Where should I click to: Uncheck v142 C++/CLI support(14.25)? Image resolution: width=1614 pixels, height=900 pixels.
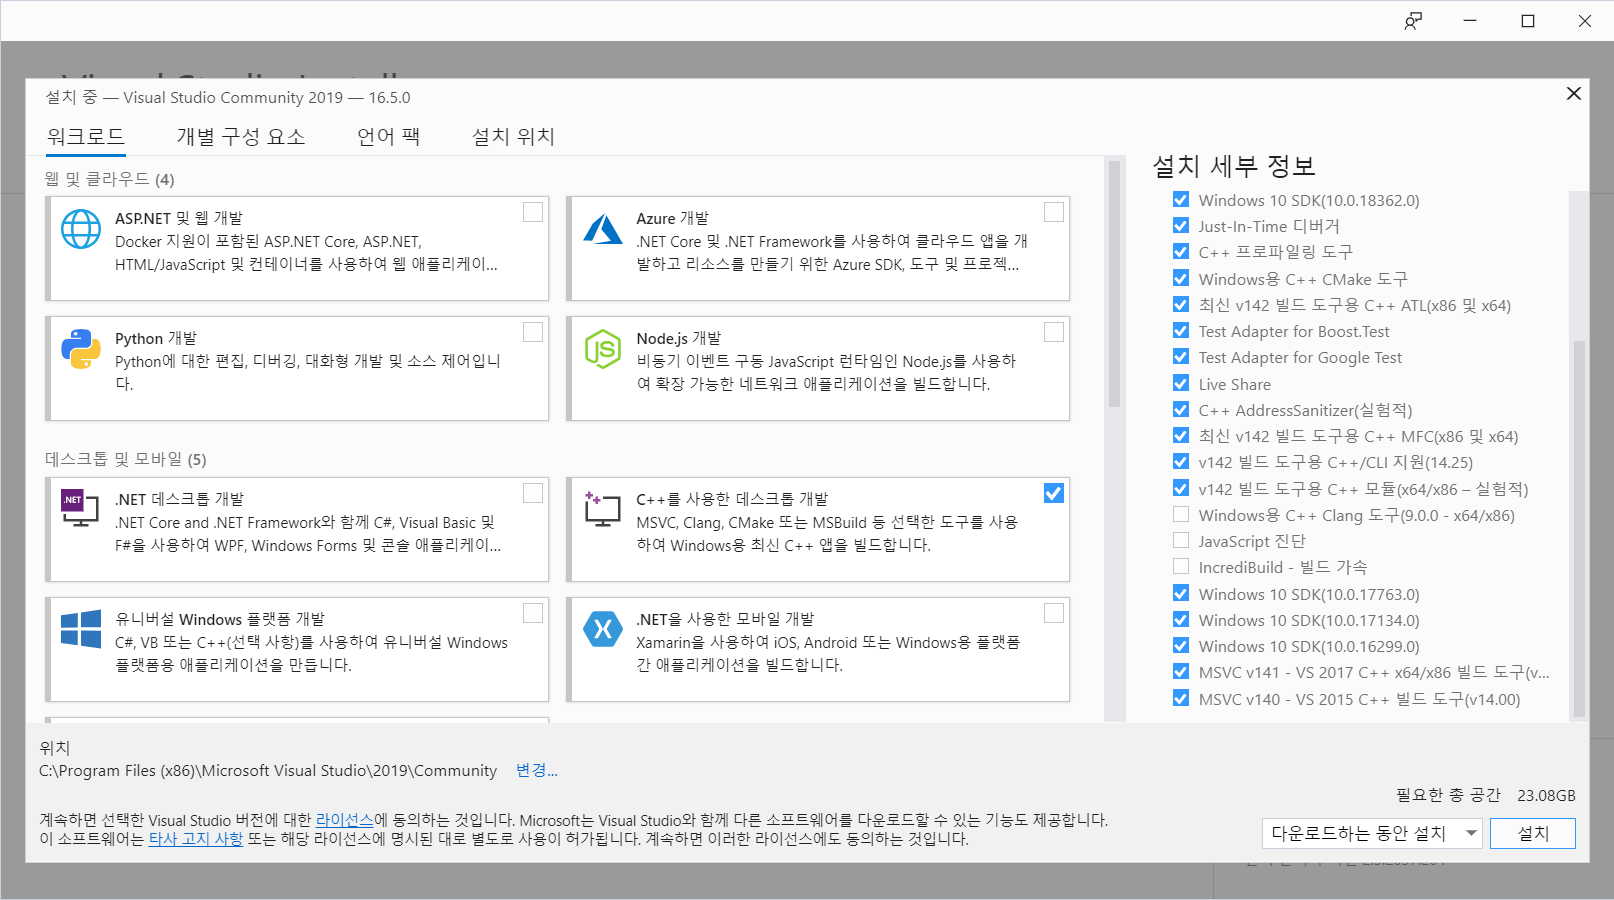[1181, 462]
